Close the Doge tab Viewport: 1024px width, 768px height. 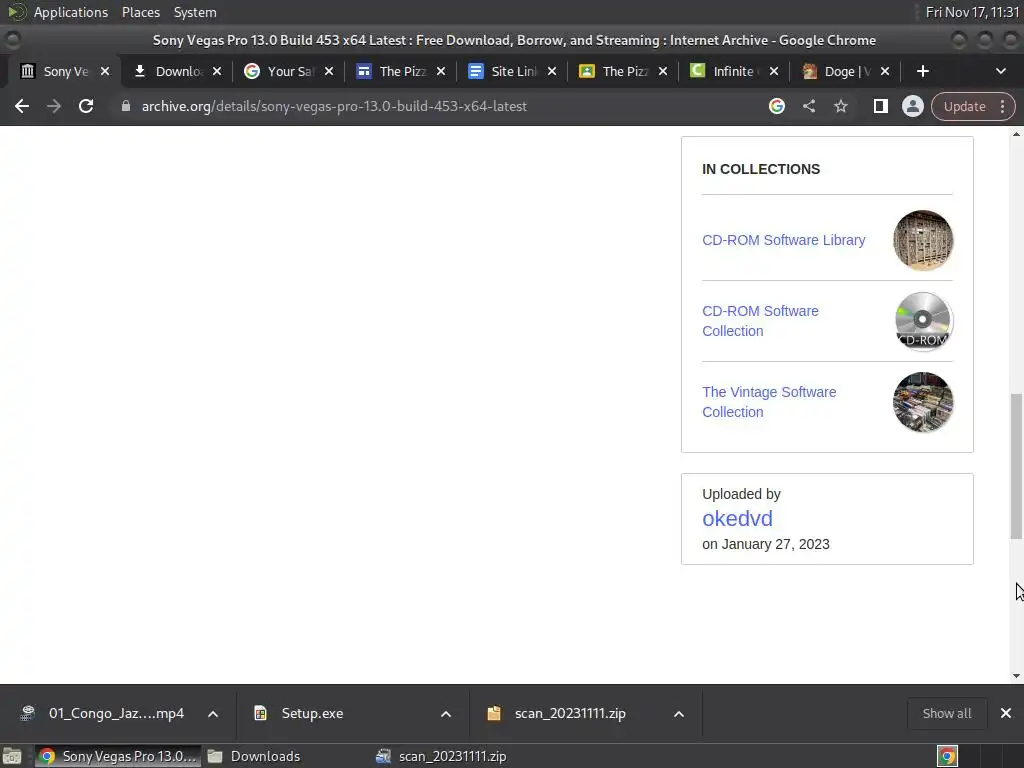coord(885,71)
